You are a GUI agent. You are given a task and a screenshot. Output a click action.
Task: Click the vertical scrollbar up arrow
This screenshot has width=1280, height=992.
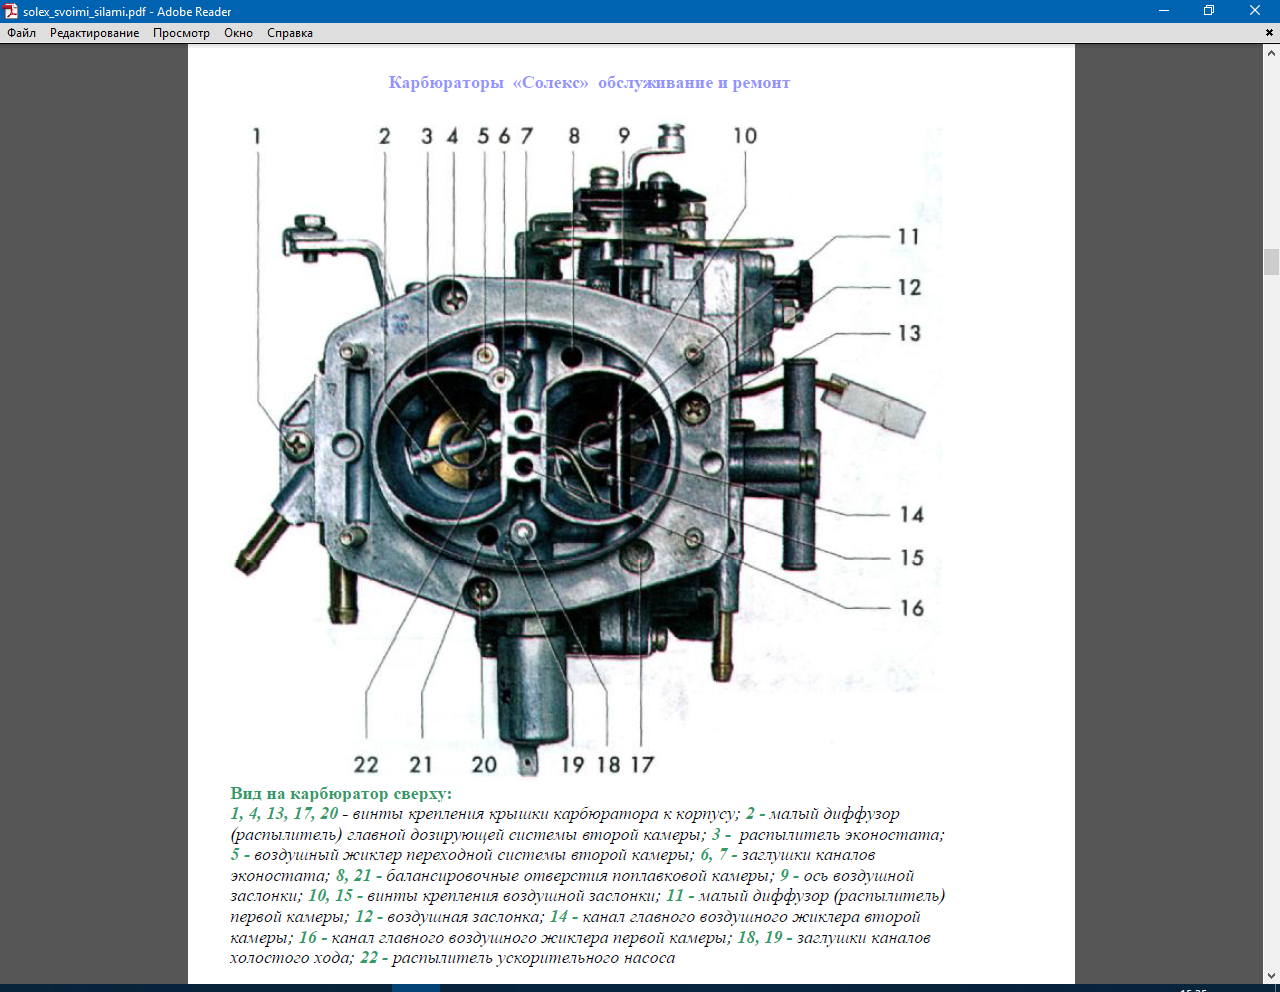coord(1271,53)
